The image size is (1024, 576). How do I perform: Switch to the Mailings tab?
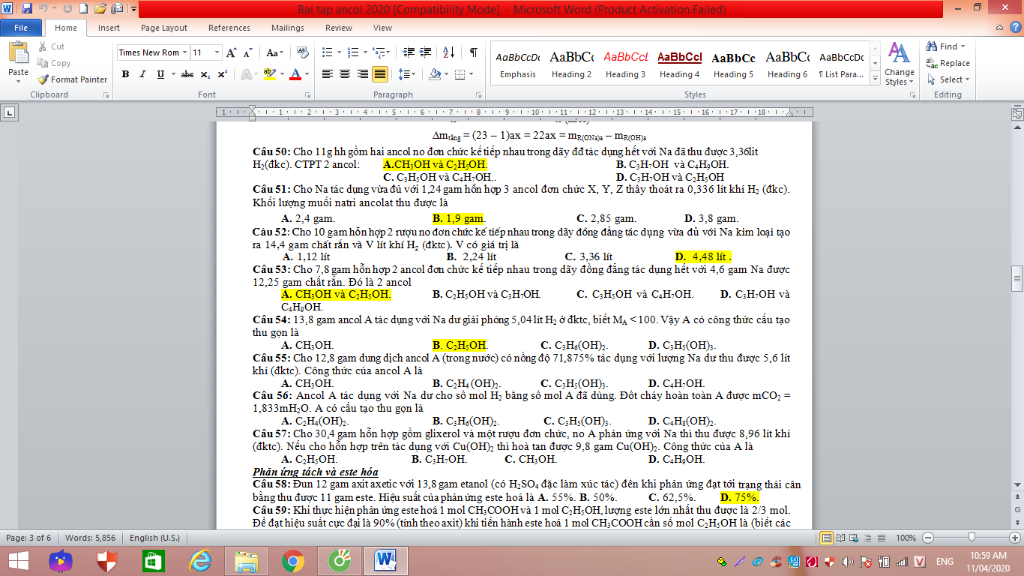pos(287,28)
